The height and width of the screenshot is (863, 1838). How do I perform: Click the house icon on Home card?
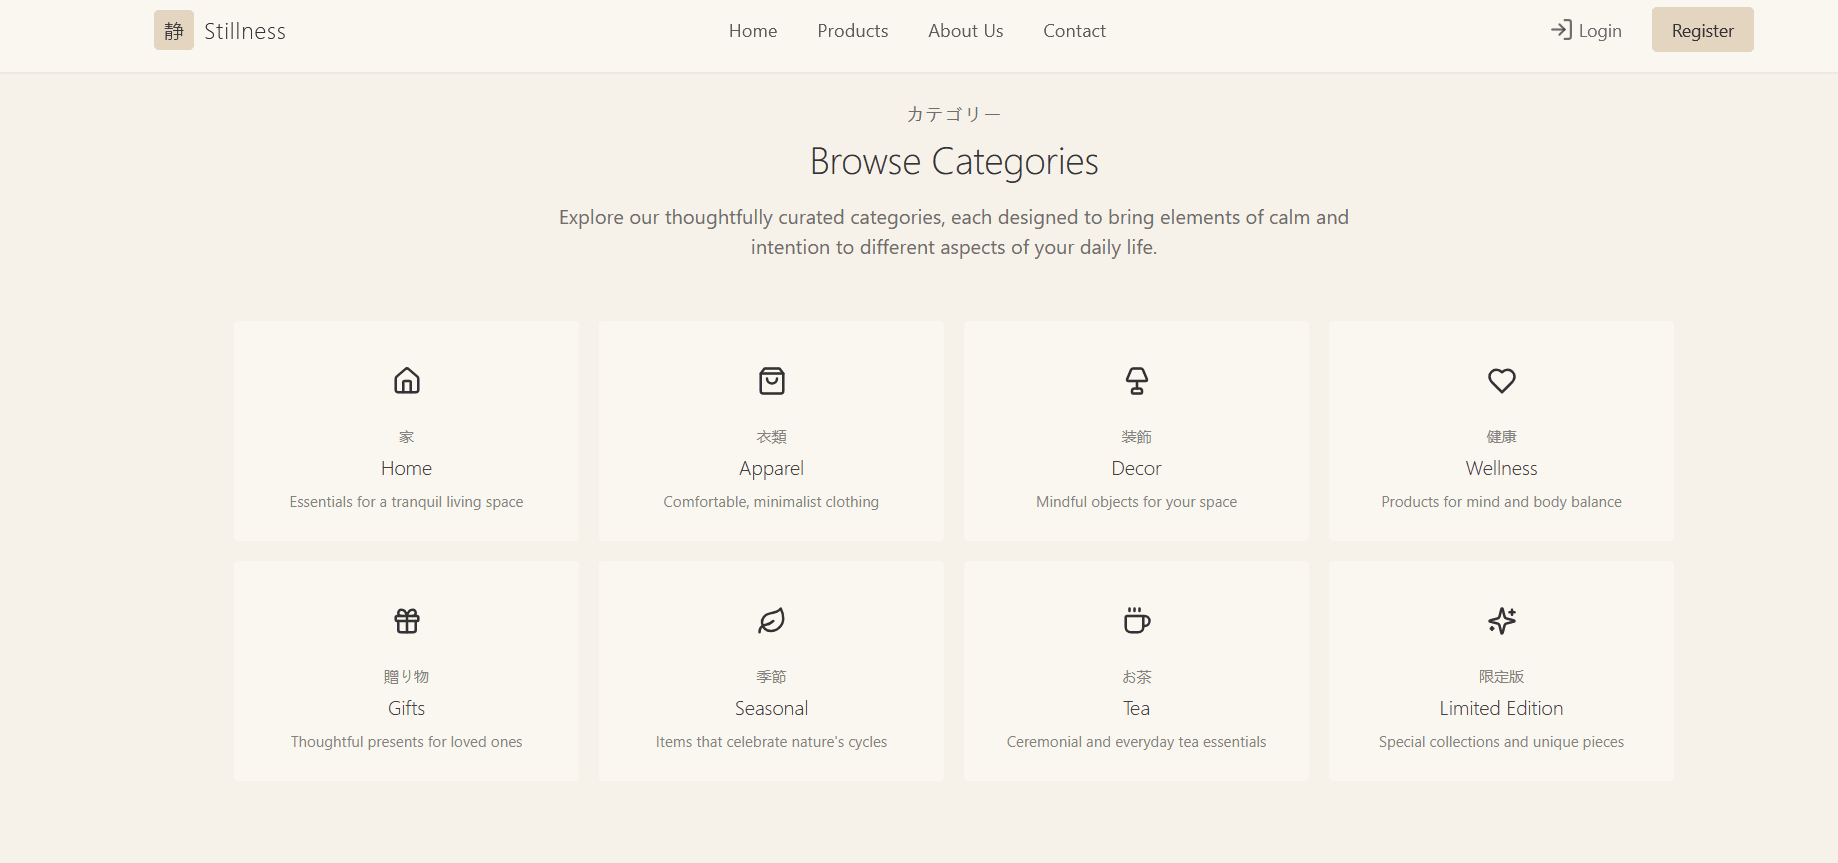pos(407,381)
